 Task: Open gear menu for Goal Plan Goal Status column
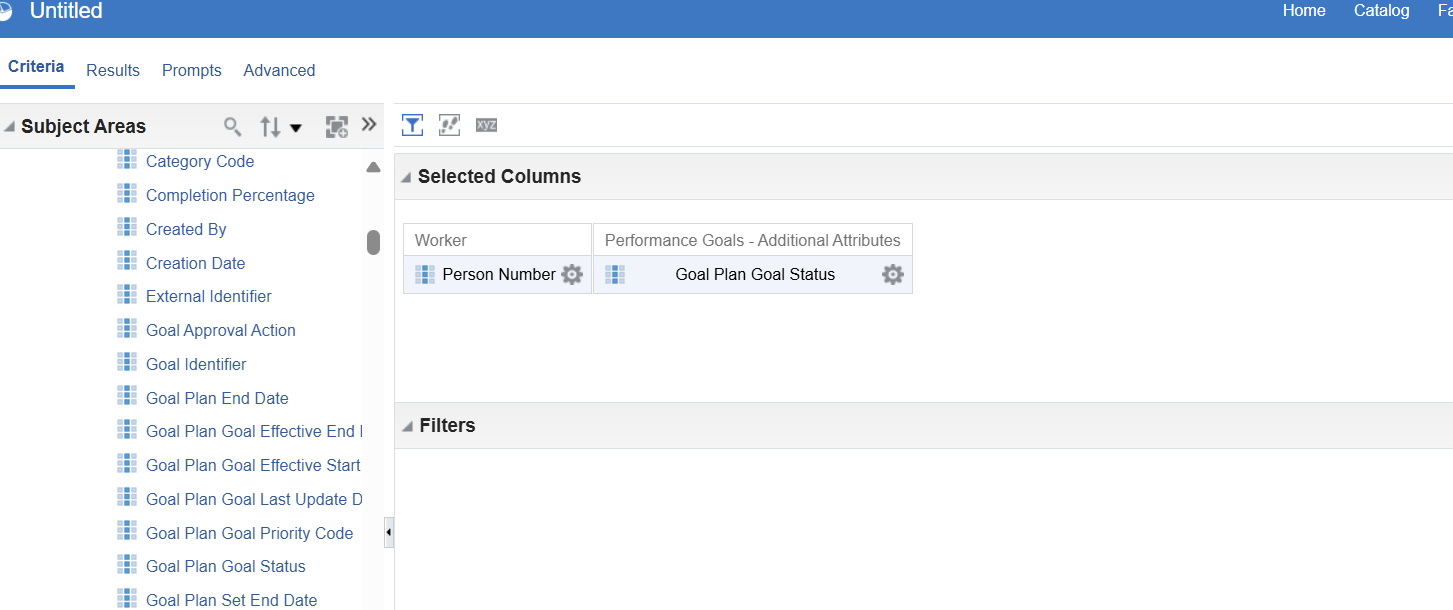pyautogui.click(x=893, y=274)
